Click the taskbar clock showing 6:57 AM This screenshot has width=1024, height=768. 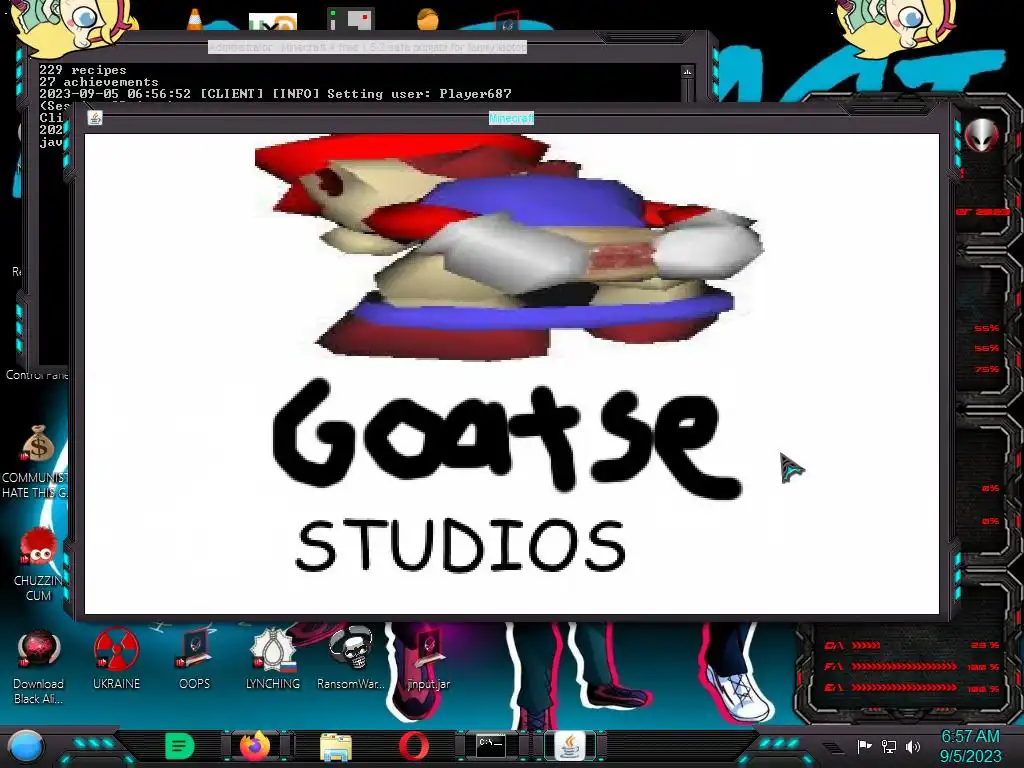970,737
